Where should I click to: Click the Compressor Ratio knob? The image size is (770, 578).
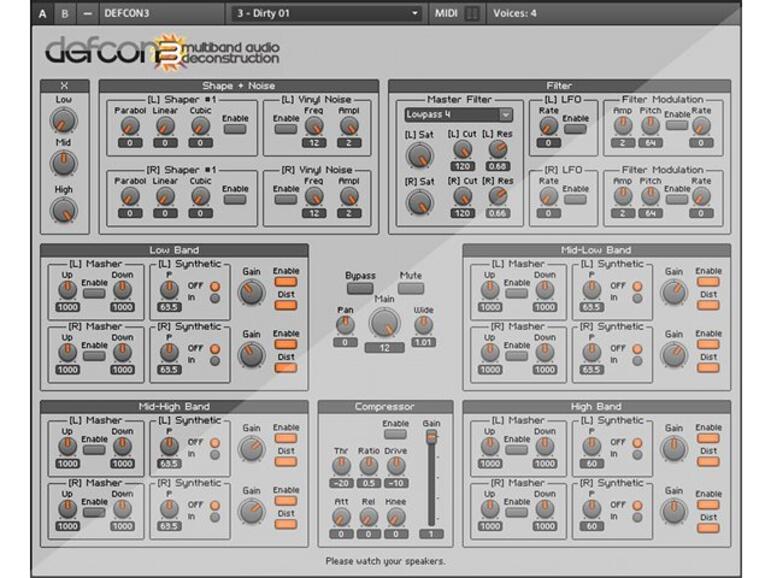coord(368,466)
